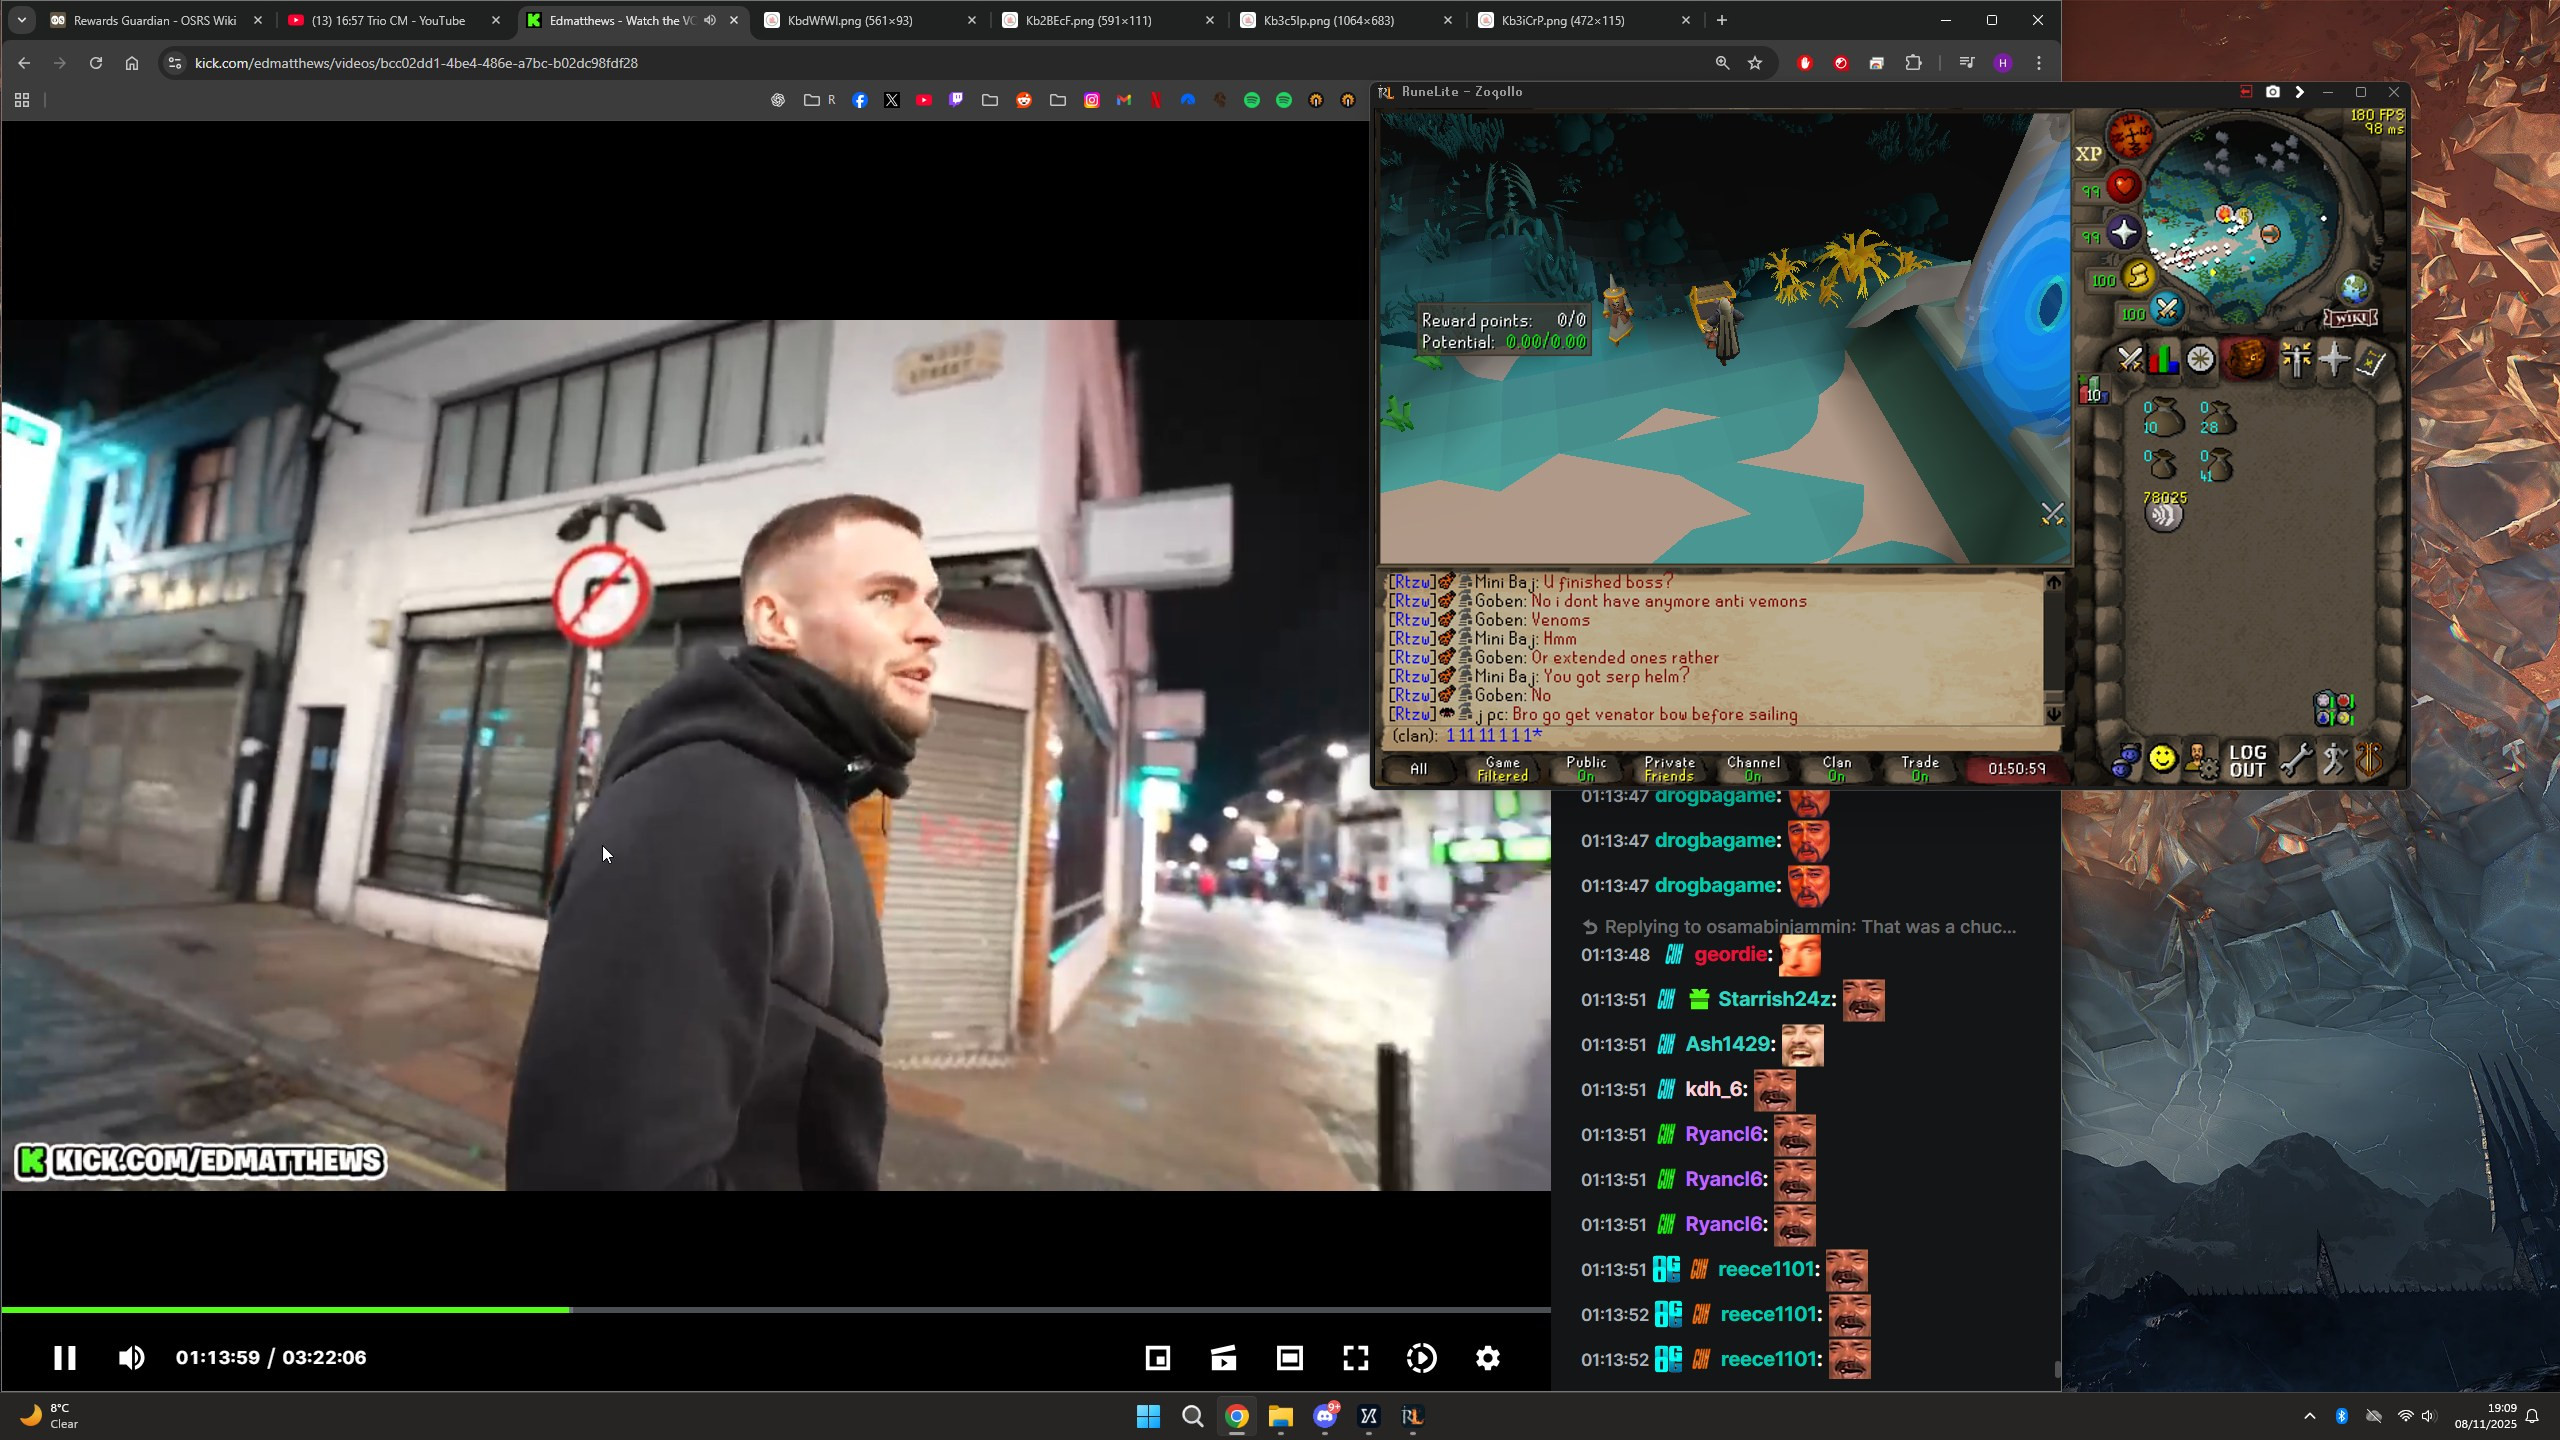2560x1440 pixels.
Task: Switch to the Clan chat tab
Action: [x=1836, y=769]
